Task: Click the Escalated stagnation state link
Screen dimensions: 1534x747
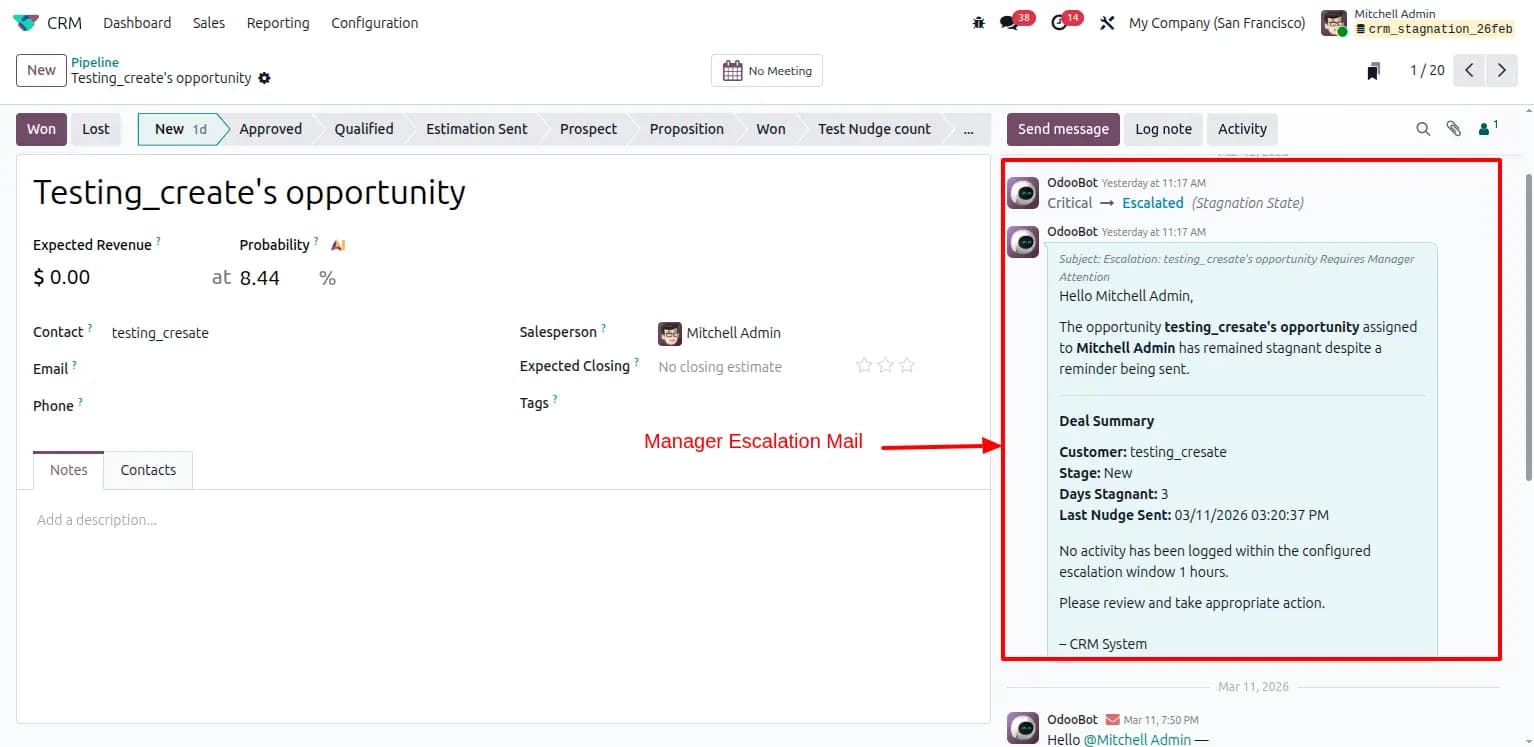Action: (x=1152, y=203)
